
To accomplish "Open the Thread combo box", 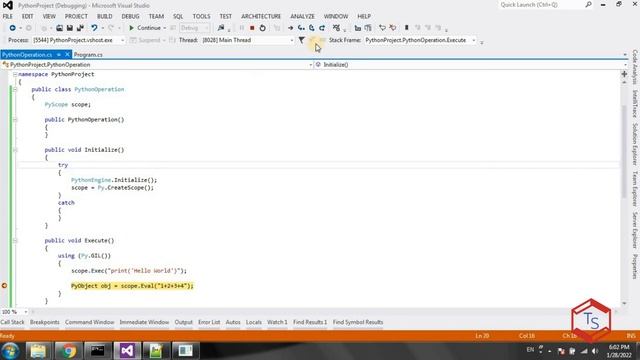I will [247, 40].
